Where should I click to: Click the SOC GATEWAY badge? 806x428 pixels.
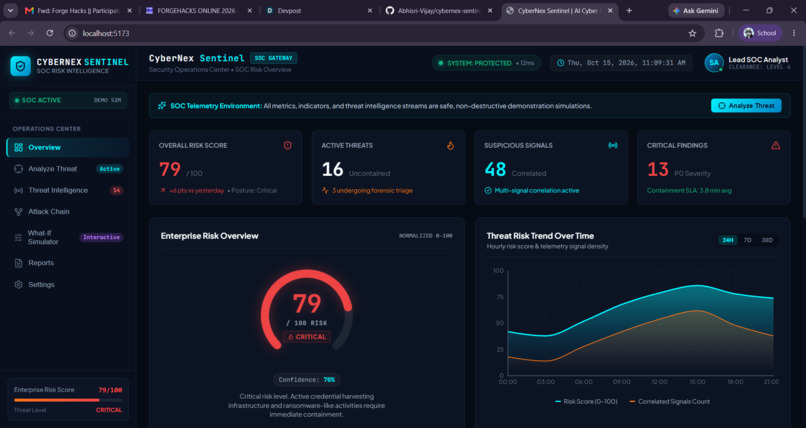[x=273, y=58]
